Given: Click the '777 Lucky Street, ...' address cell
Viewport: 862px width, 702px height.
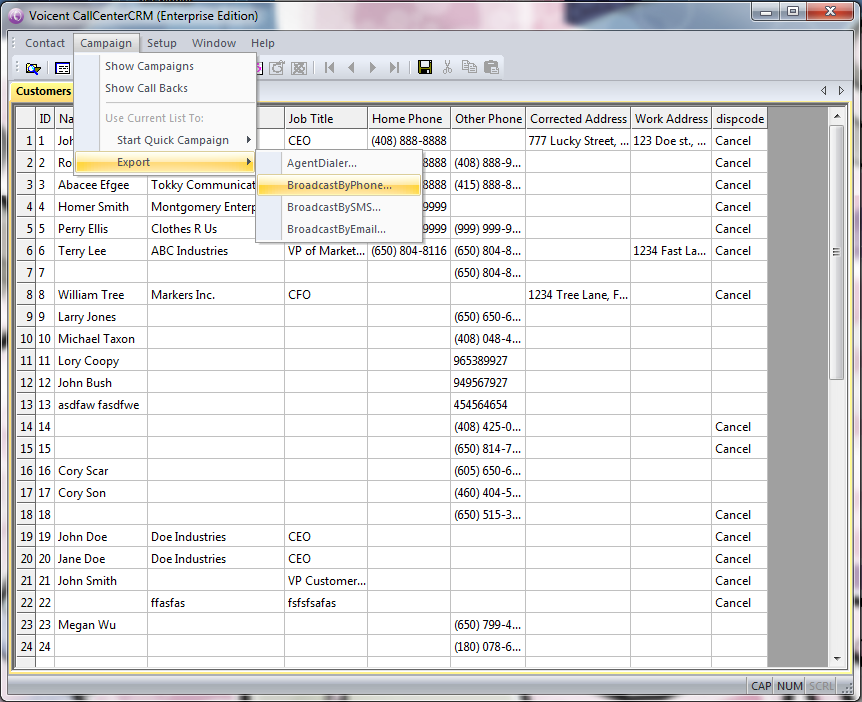Looking at the screenshot, I should [578, 141].
